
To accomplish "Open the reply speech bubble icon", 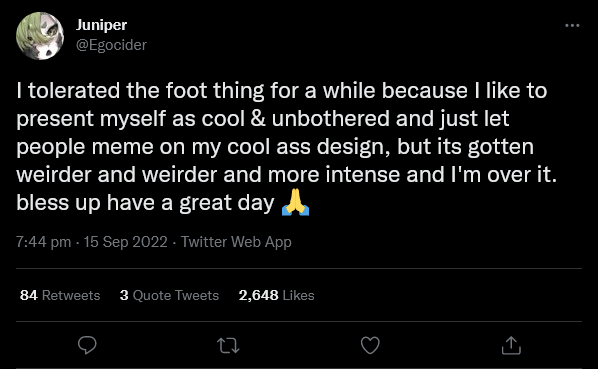I will 87,345.
